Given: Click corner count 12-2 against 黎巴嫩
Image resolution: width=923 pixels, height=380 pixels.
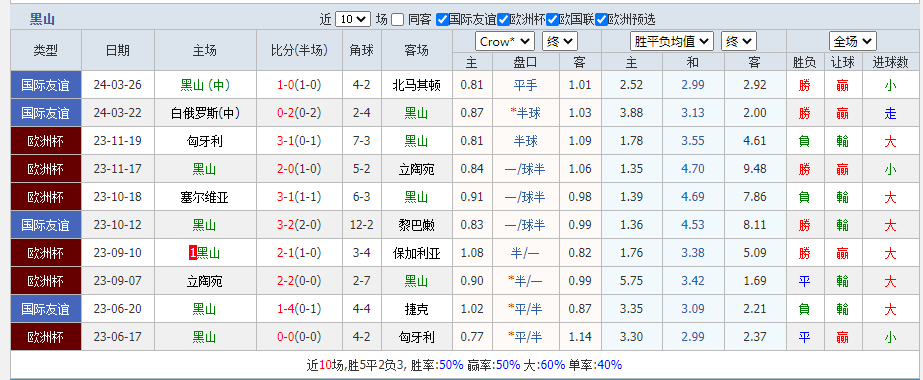Looking at the screenshot, I should (x=361, y=225).
